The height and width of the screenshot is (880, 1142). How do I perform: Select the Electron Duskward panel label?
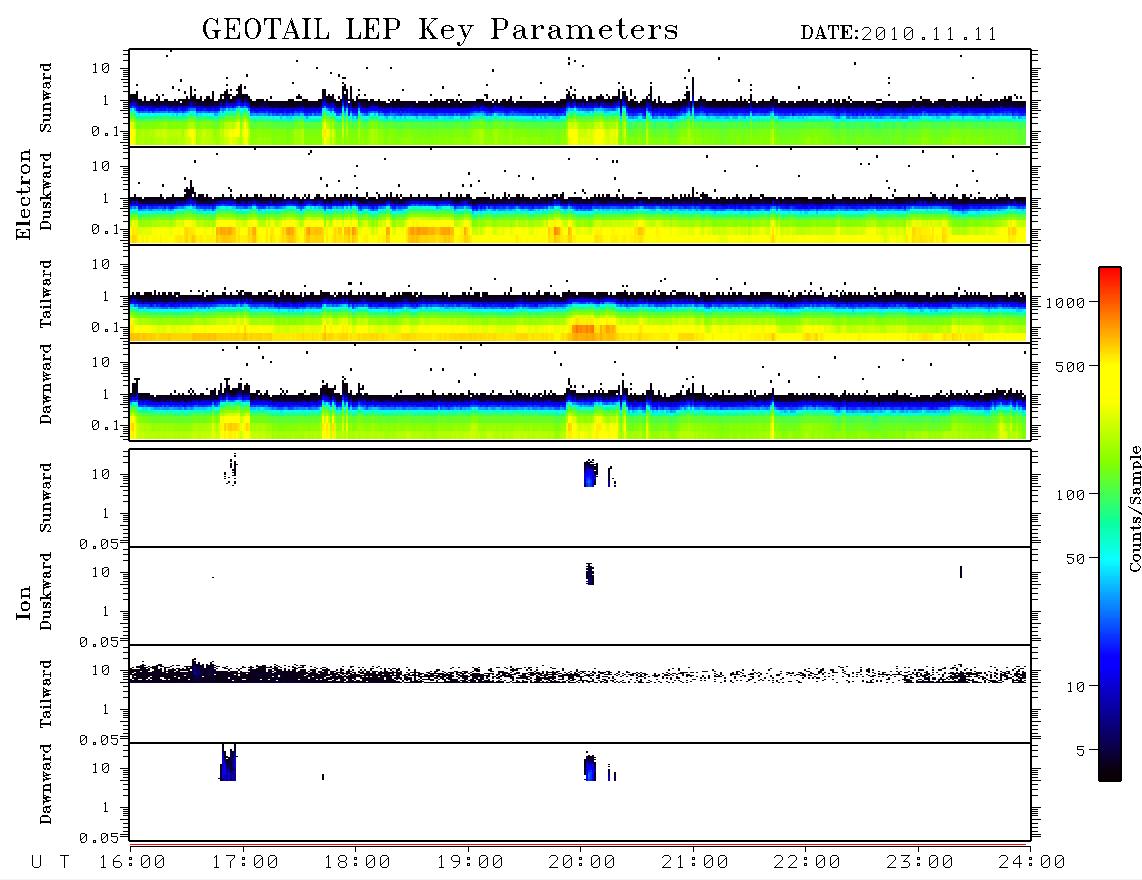point(46,191)
